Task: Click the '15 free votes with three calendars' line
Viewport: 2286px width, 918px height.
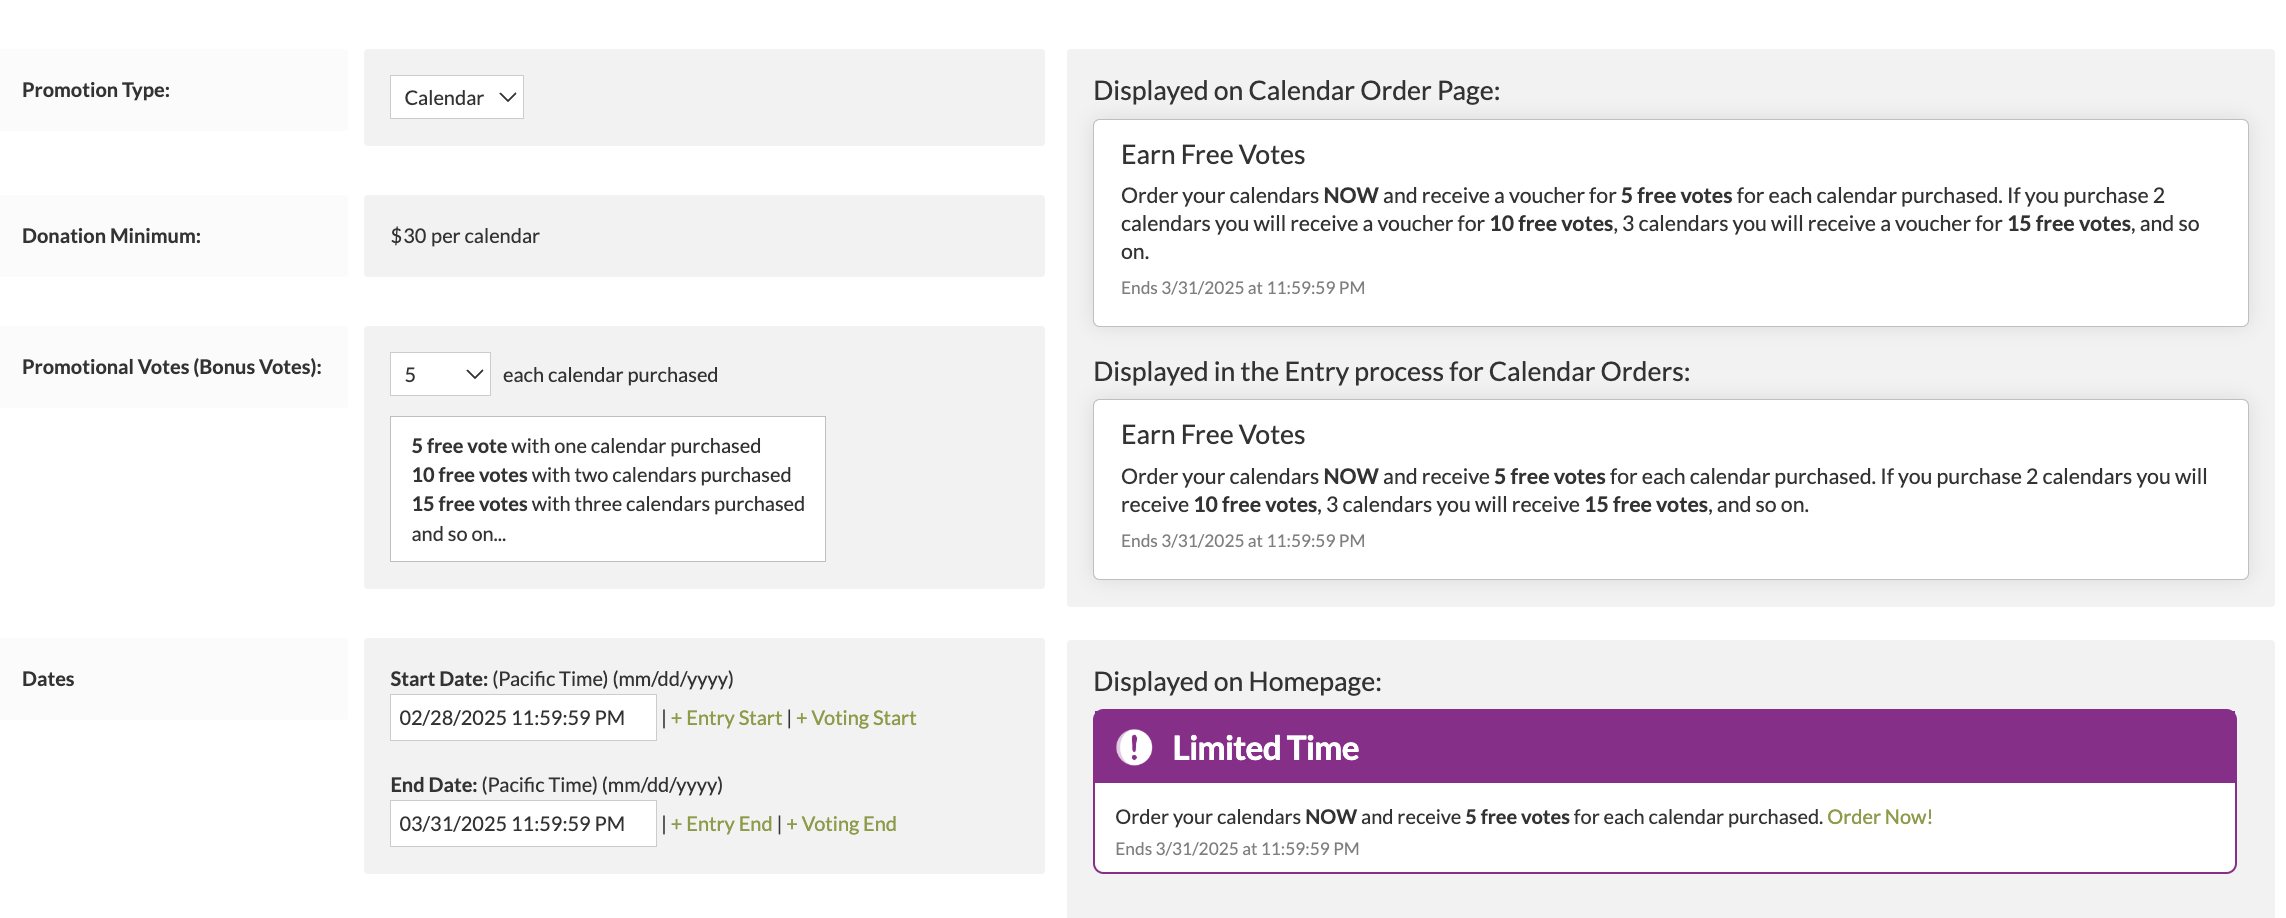Action: (x=608, y=504)
